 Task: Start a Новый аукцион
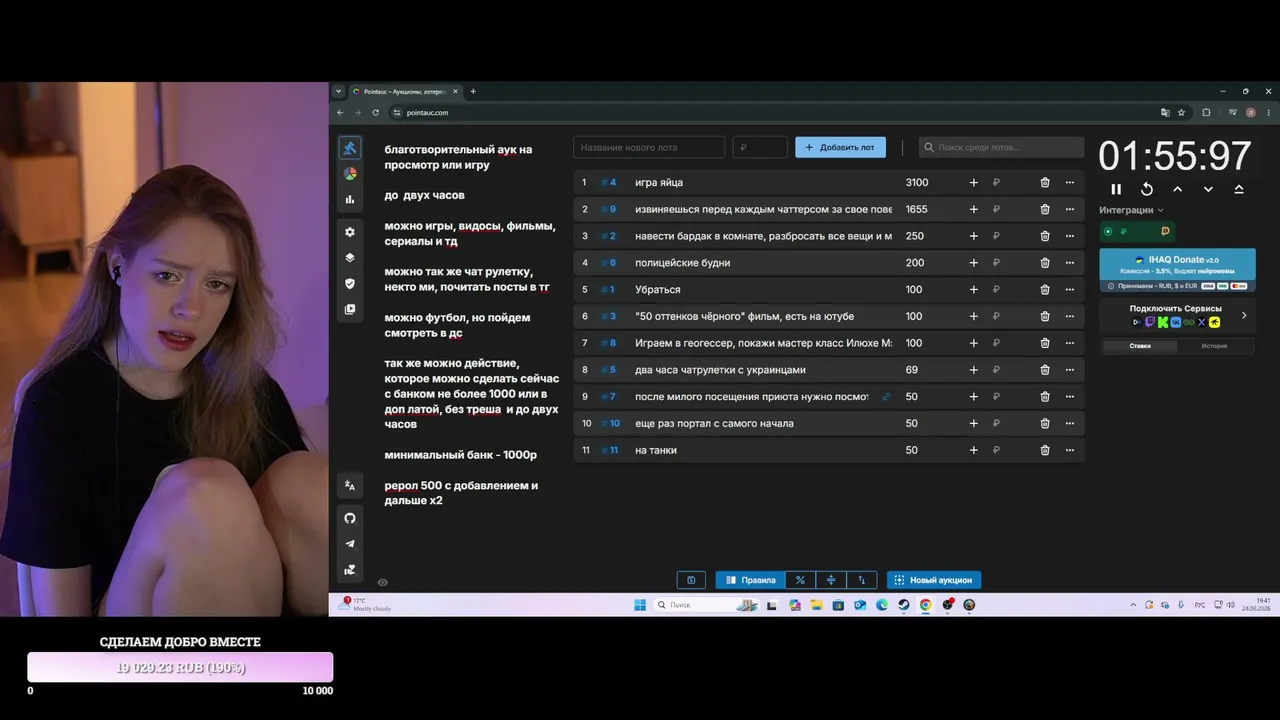coord(934,580)
